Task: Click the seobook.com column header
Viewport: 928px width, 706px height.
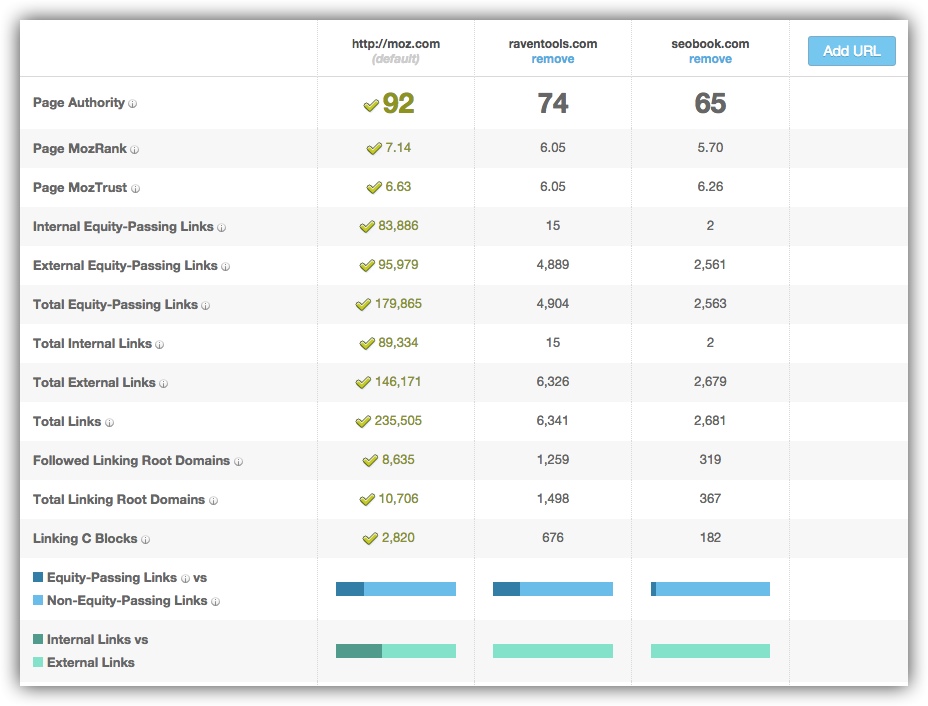Action: click(x=710, y=44)
